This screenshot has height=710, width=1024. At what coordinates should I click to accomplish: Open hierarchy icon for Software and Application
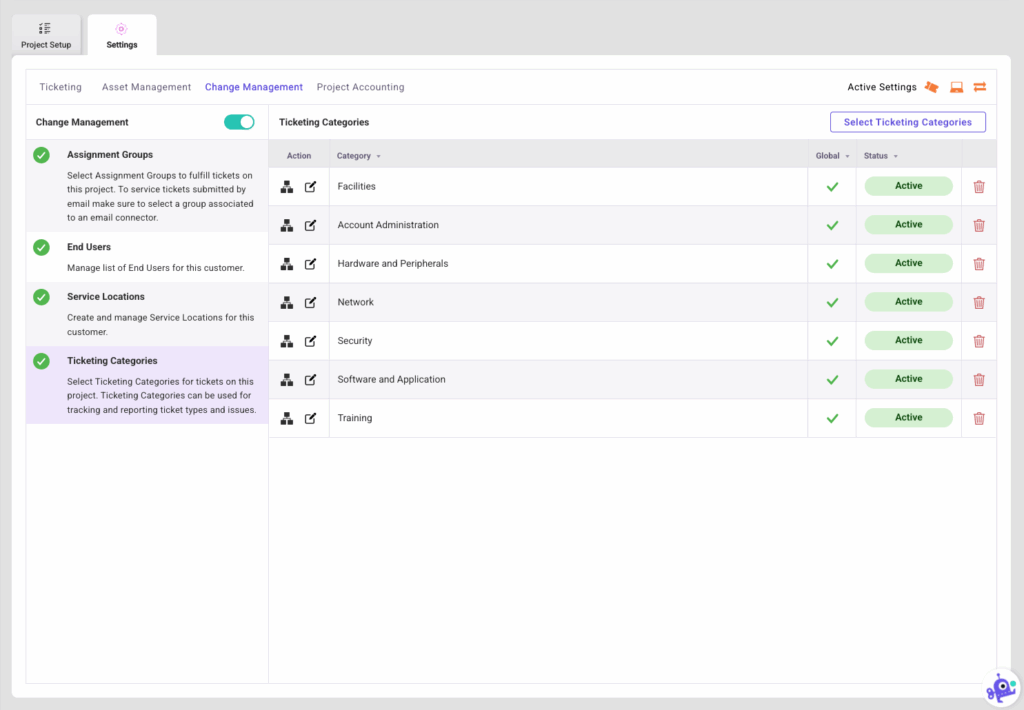click(x=287, y=380)
